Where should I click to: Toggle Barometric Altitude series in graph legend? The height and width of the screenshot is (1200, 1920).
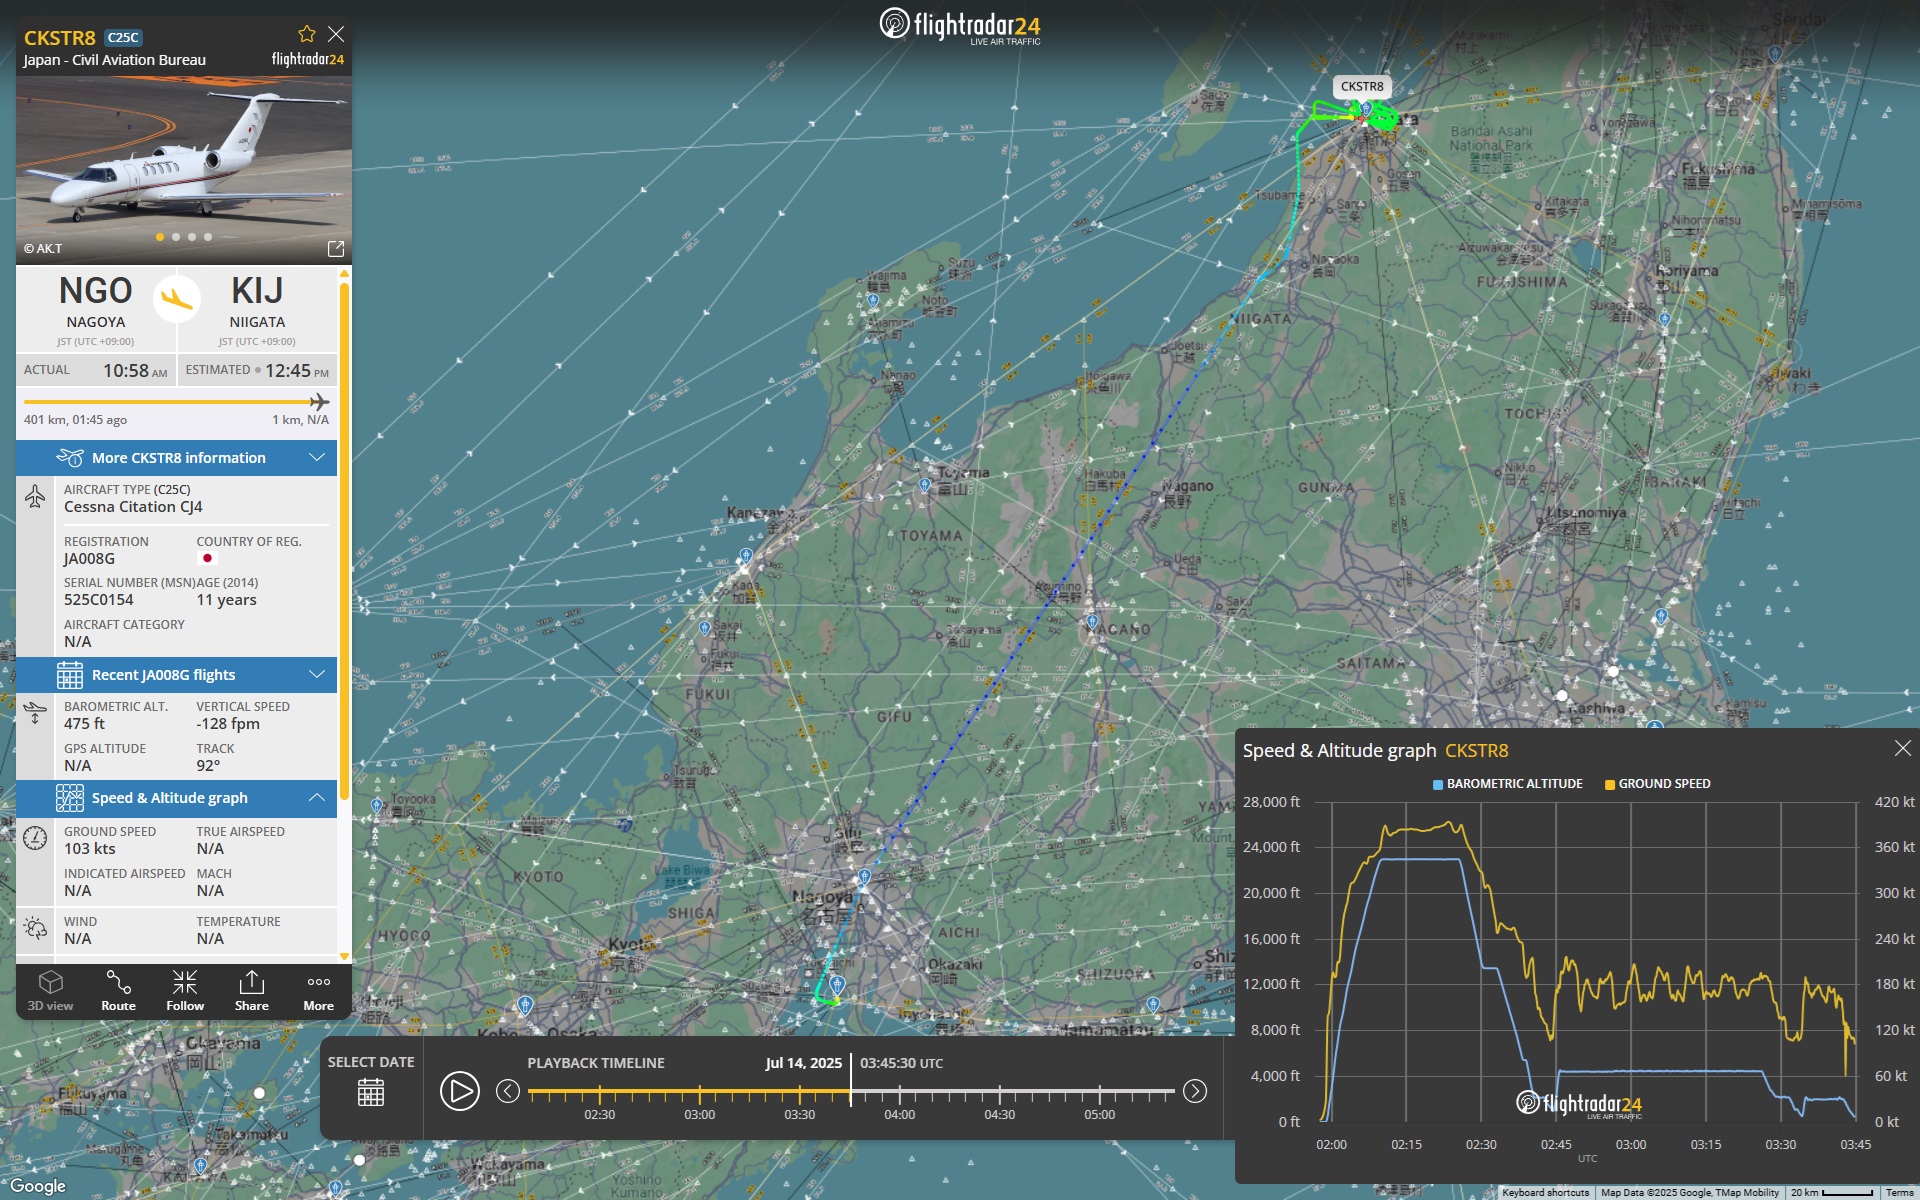pos(1508,784)
